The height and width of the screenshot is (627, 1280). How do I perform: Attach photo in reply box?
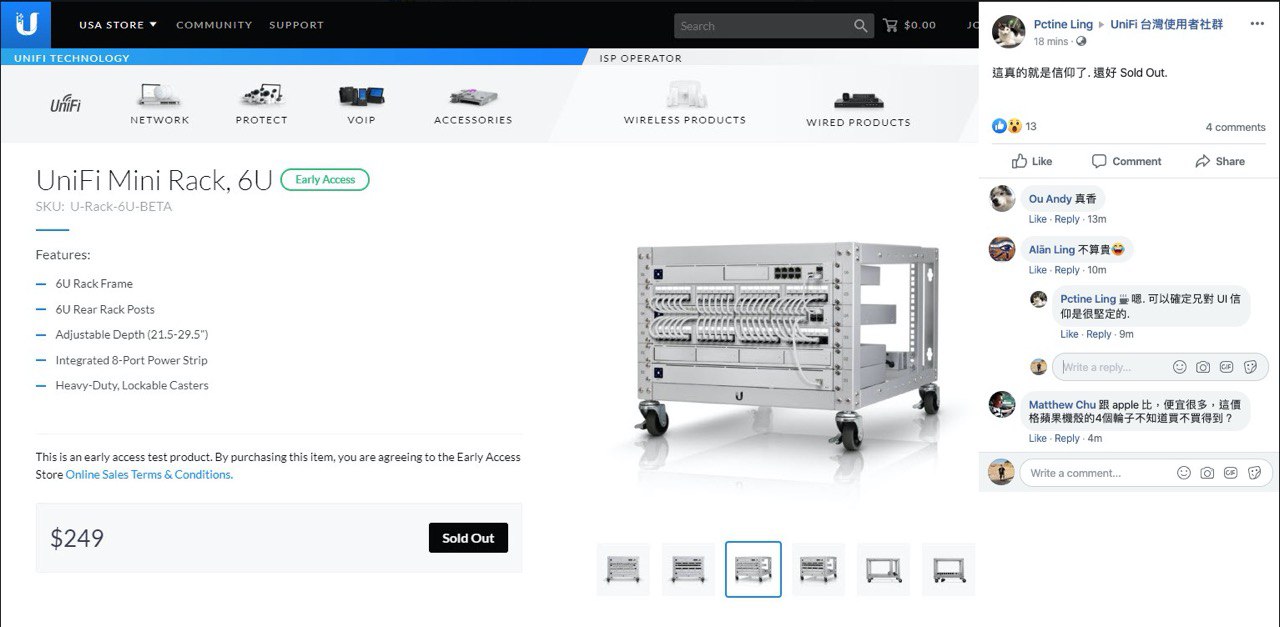[1203, 367]
